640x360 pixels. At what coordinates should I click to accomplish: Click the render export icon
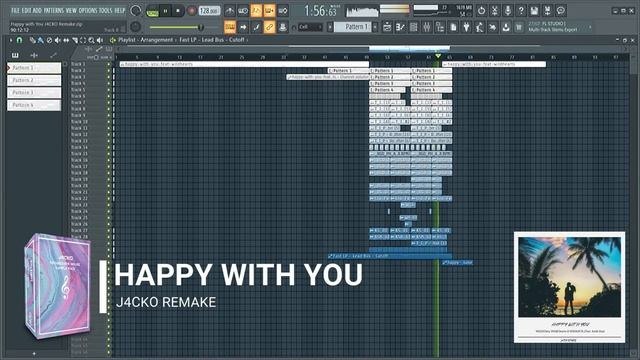tap(547, 11)
